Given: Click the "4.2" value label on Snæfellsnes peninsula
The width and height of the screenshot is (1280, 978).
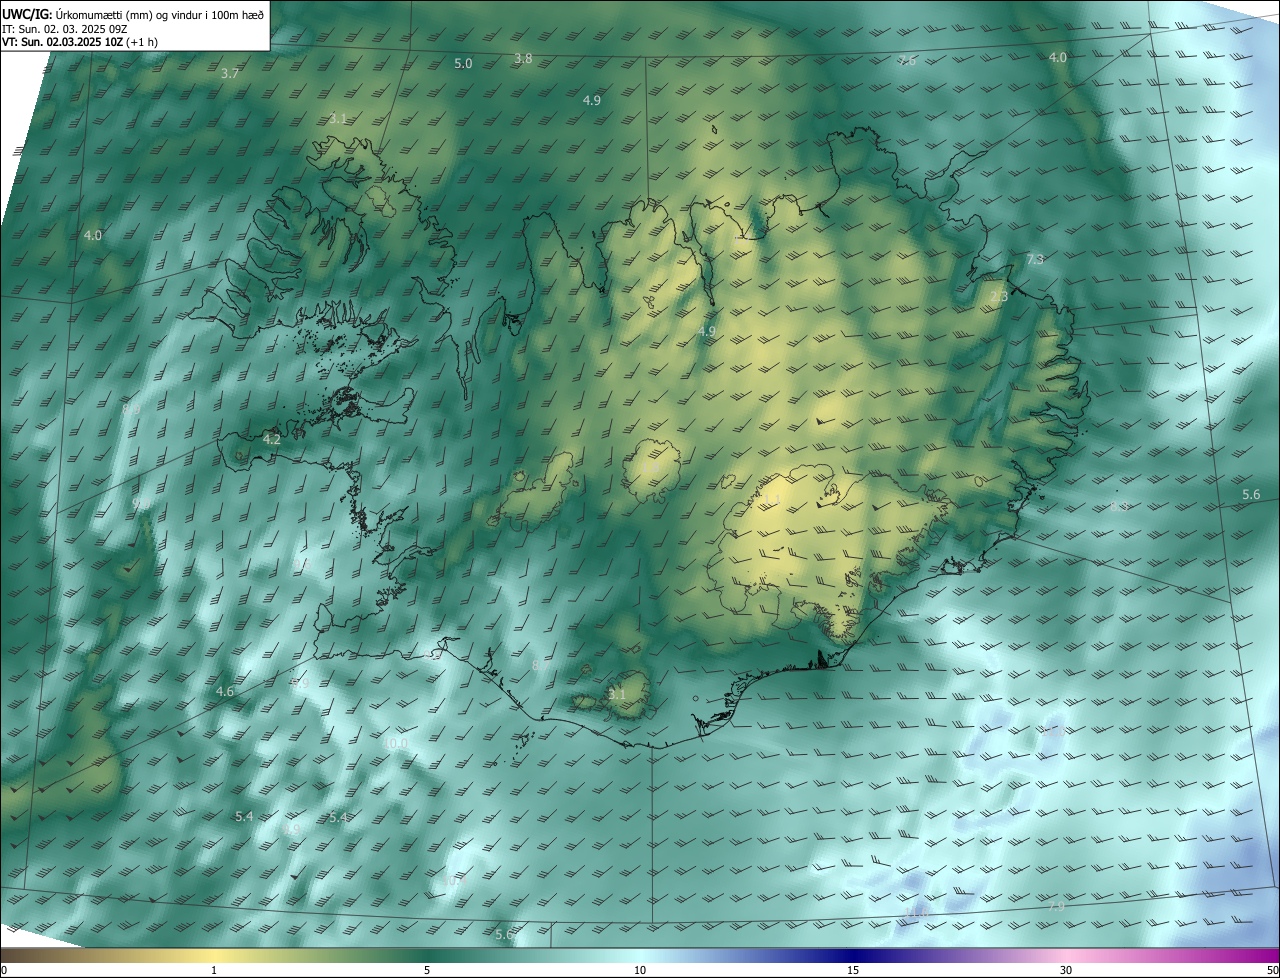Looking at the screenshot, I should [x=272, y=439].
